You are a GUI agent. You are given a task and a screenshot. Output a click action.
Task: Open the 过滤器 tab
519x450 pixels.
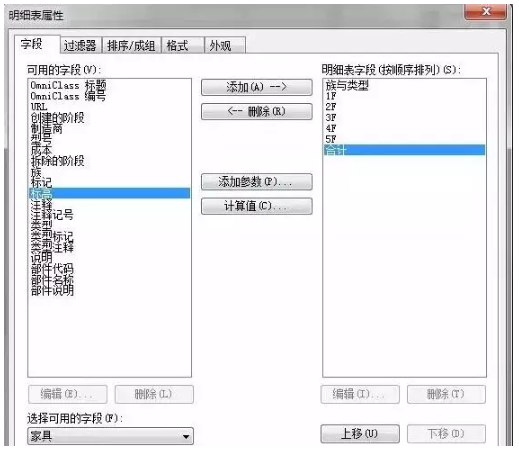[x=81, y=45]
